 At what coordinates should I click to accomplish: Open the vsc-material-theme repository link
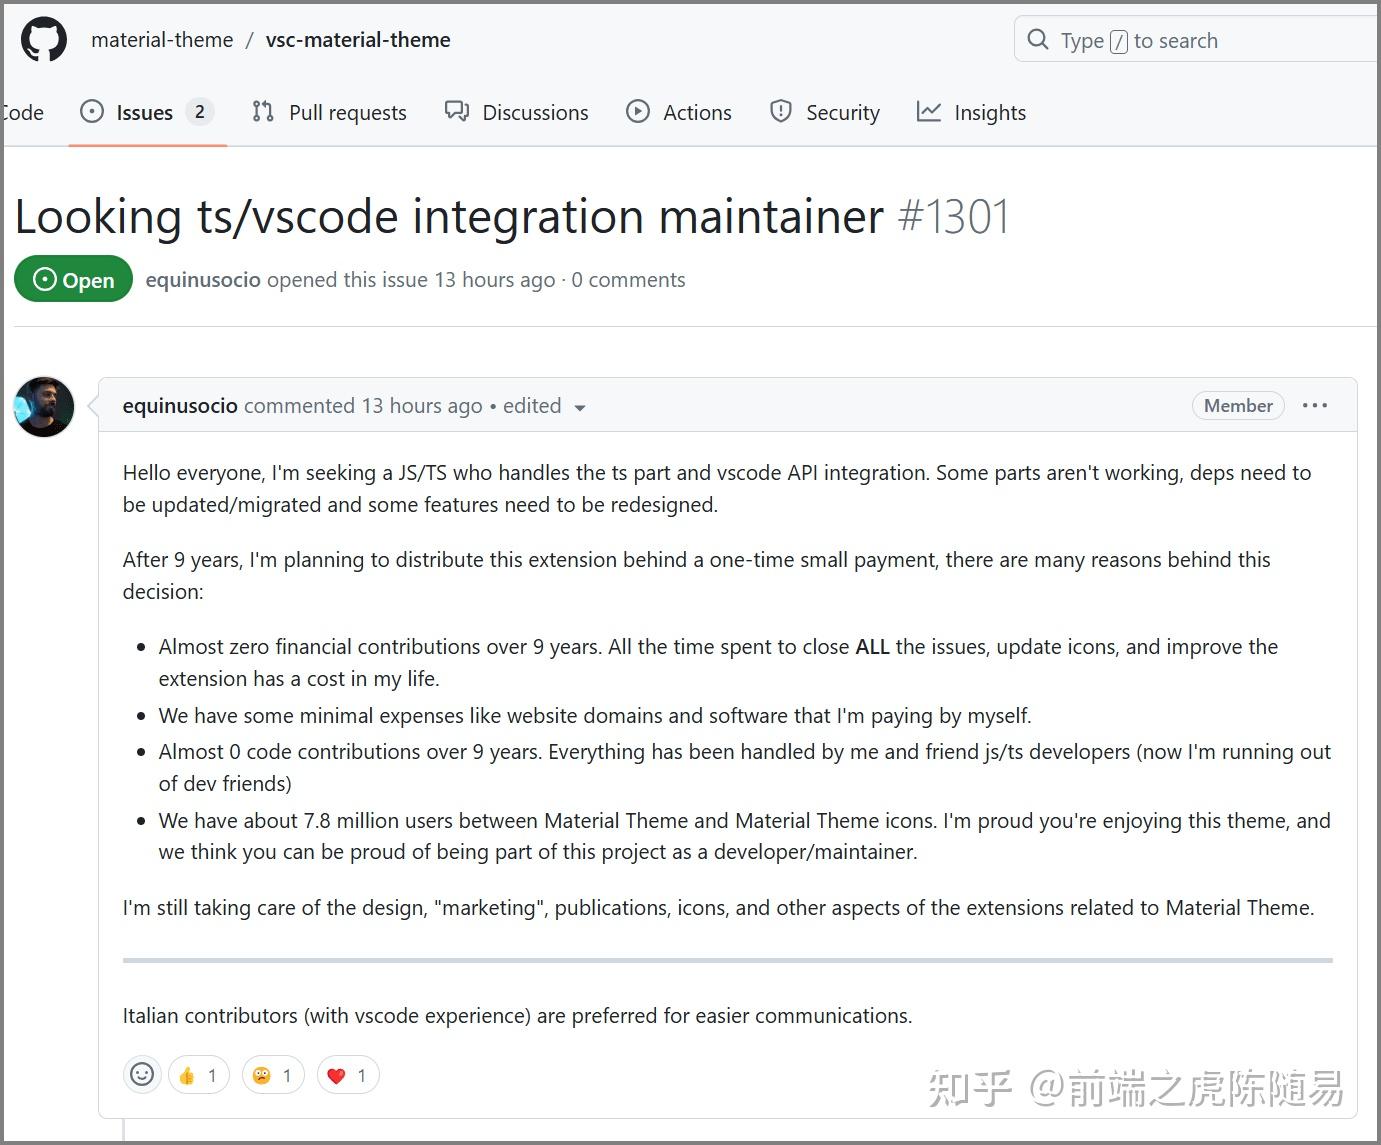(357, 40)
